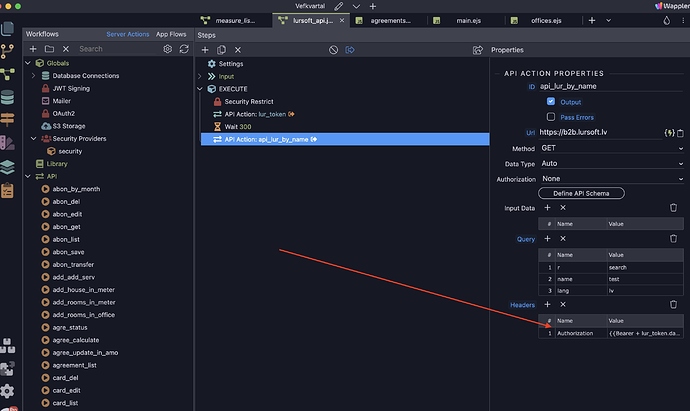Open project dropdown chevron beside Vefkvartal
690x411 pixels.
[356, 6]
